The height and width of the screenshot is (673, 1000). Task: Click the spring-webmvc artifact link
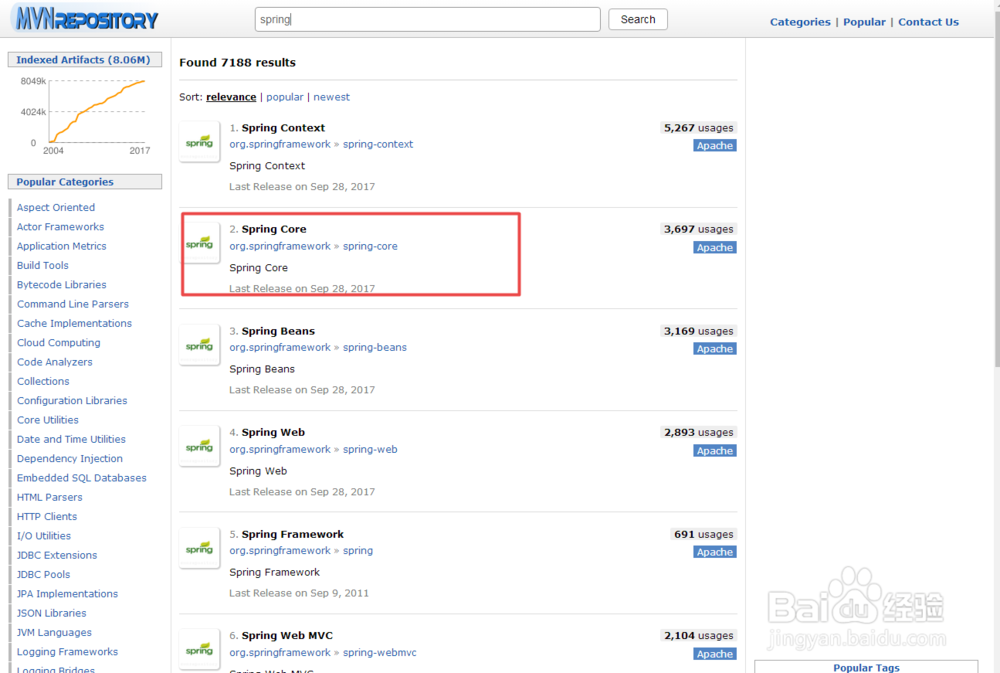(379, 653)
